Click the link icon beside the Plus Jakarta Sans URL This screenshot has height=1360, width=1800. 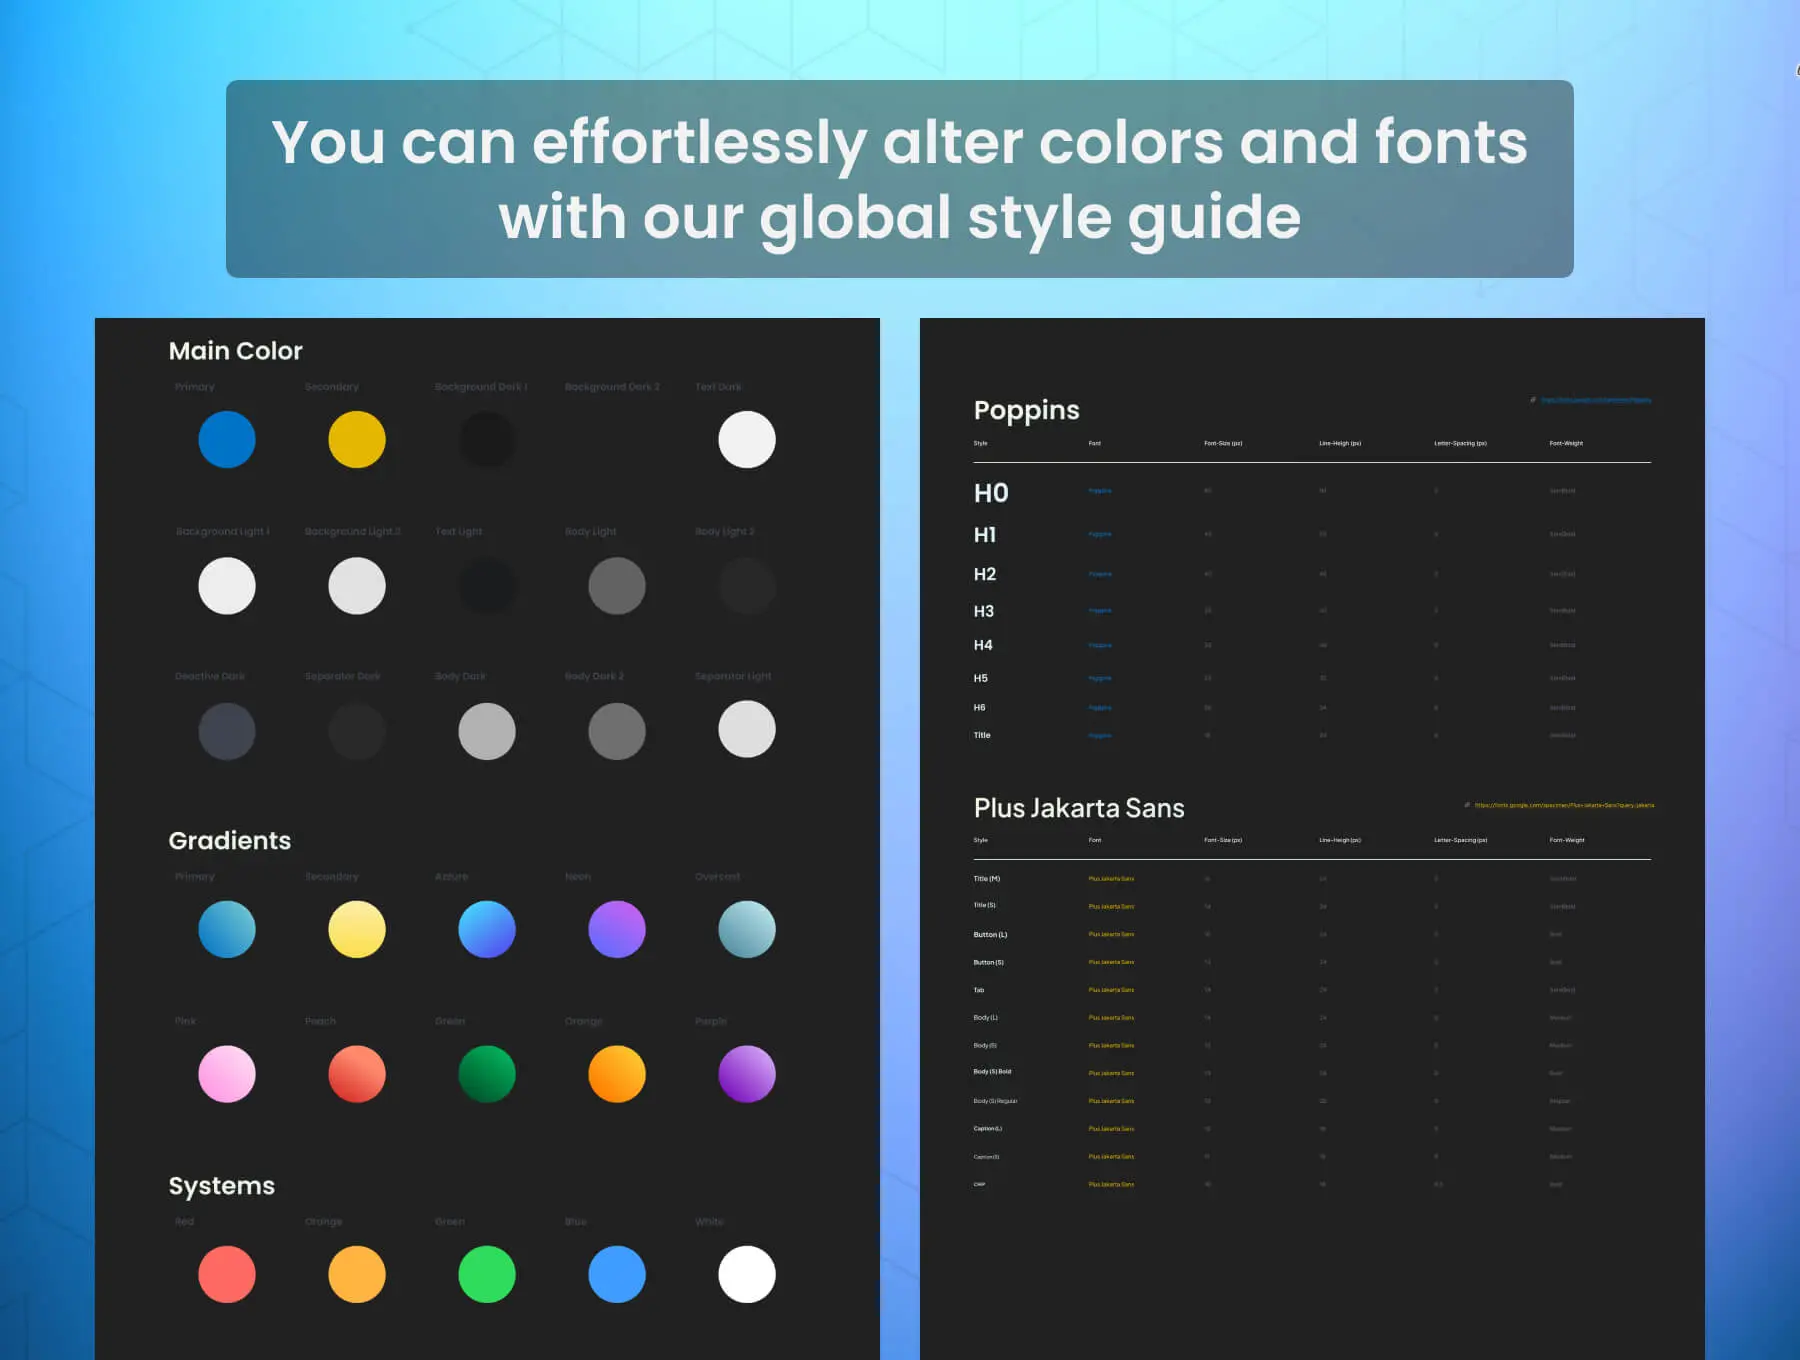pyautogui.click(x=1467, y=805)
